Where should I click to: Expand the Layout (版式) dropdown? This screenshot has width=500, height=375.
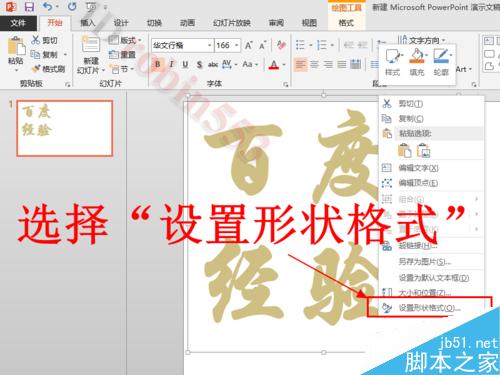(125, 40)
